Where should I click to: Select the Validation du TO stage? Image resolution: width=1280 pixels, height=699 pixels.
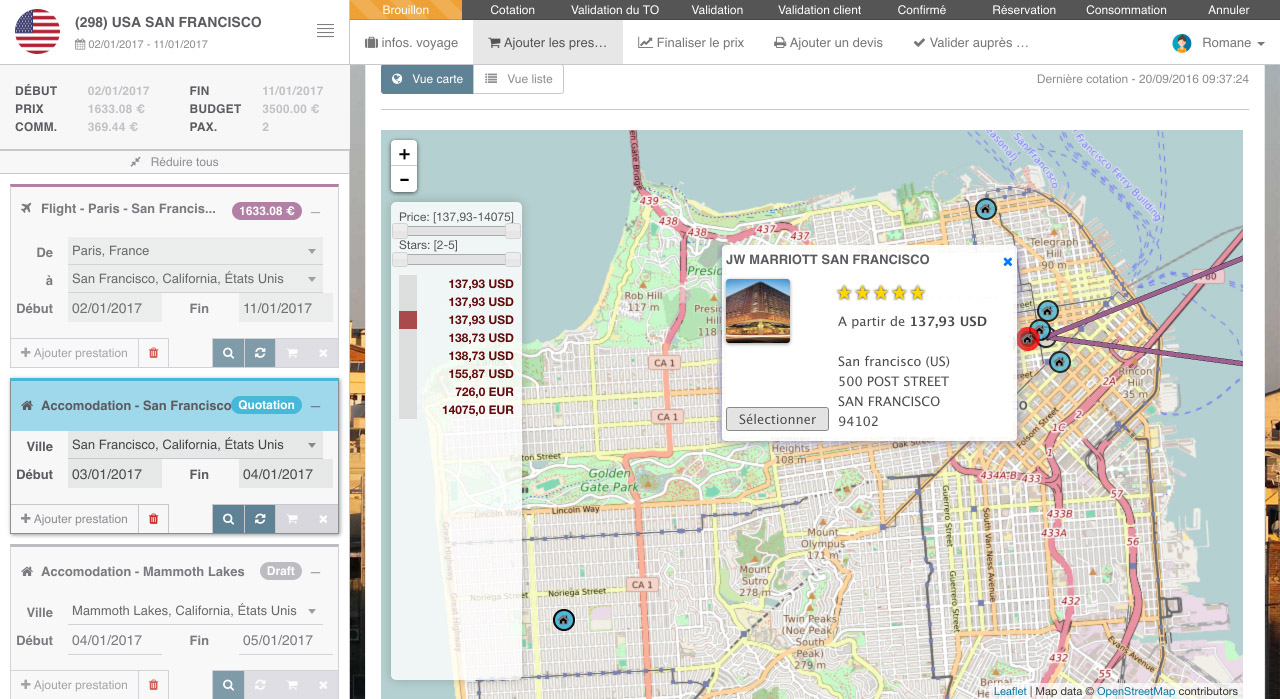tap(615, 10)
